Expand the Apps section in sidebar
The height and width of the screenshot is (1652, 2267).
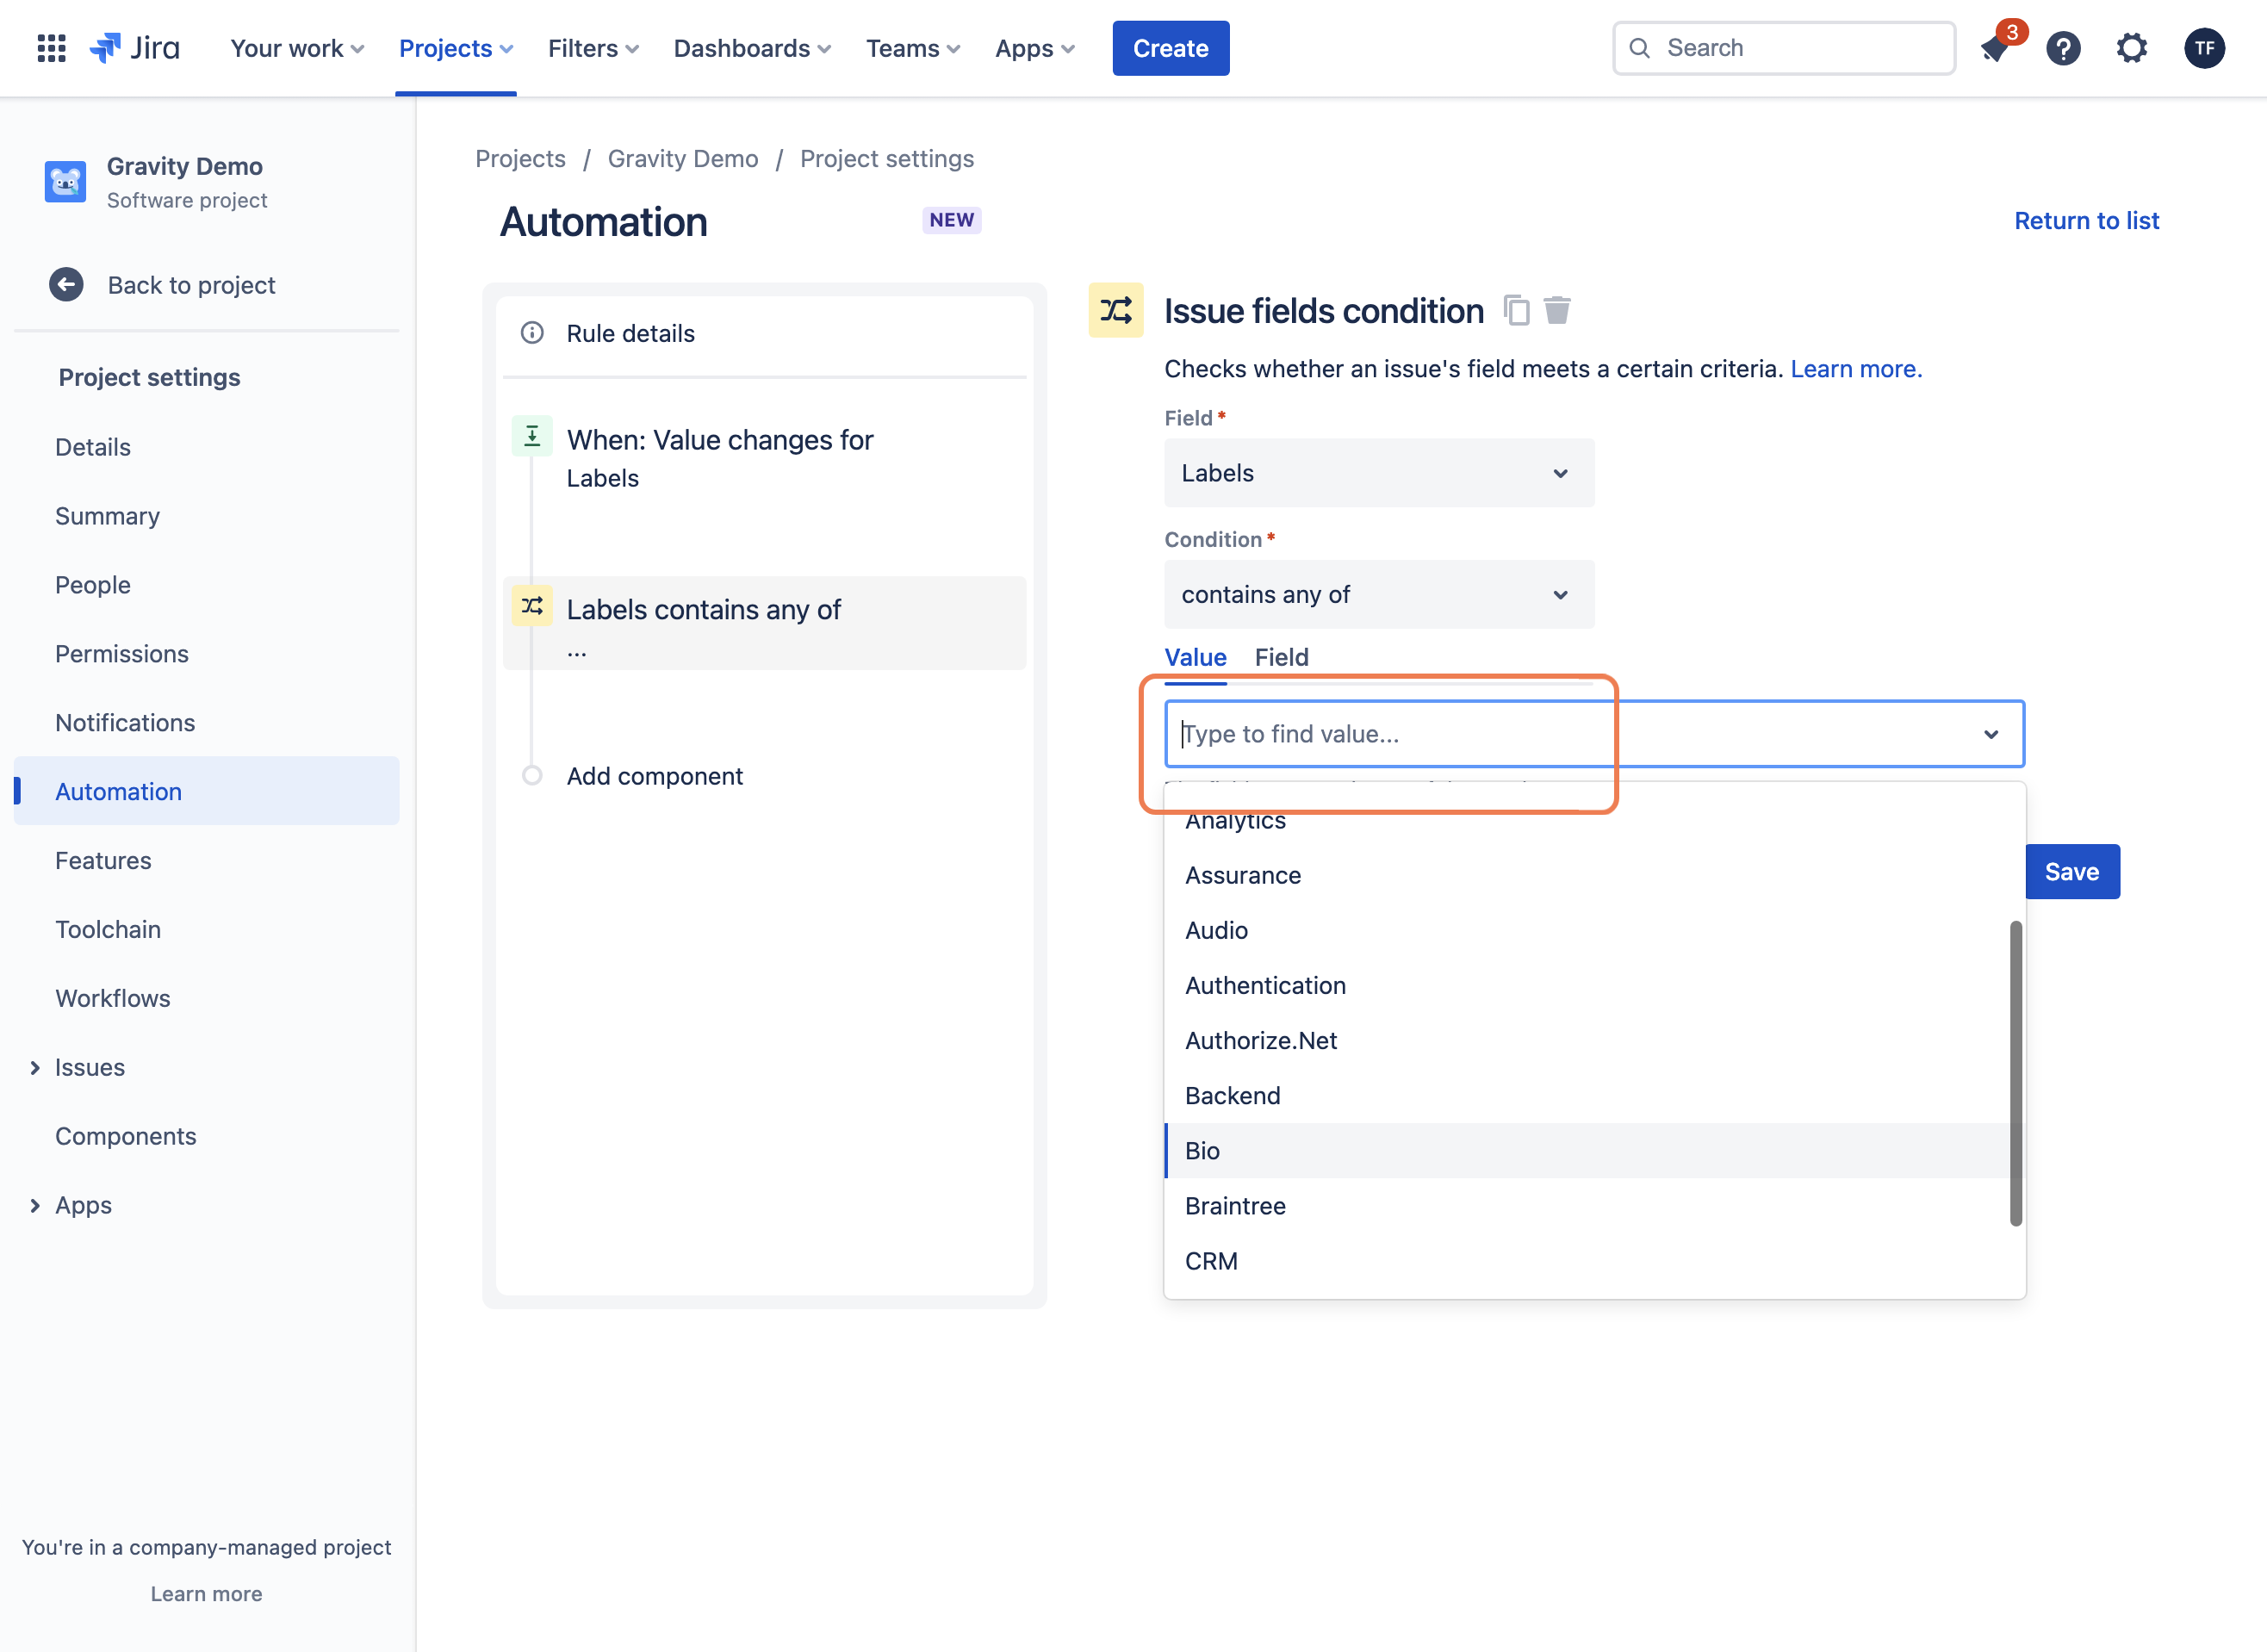pos(35,1206)
